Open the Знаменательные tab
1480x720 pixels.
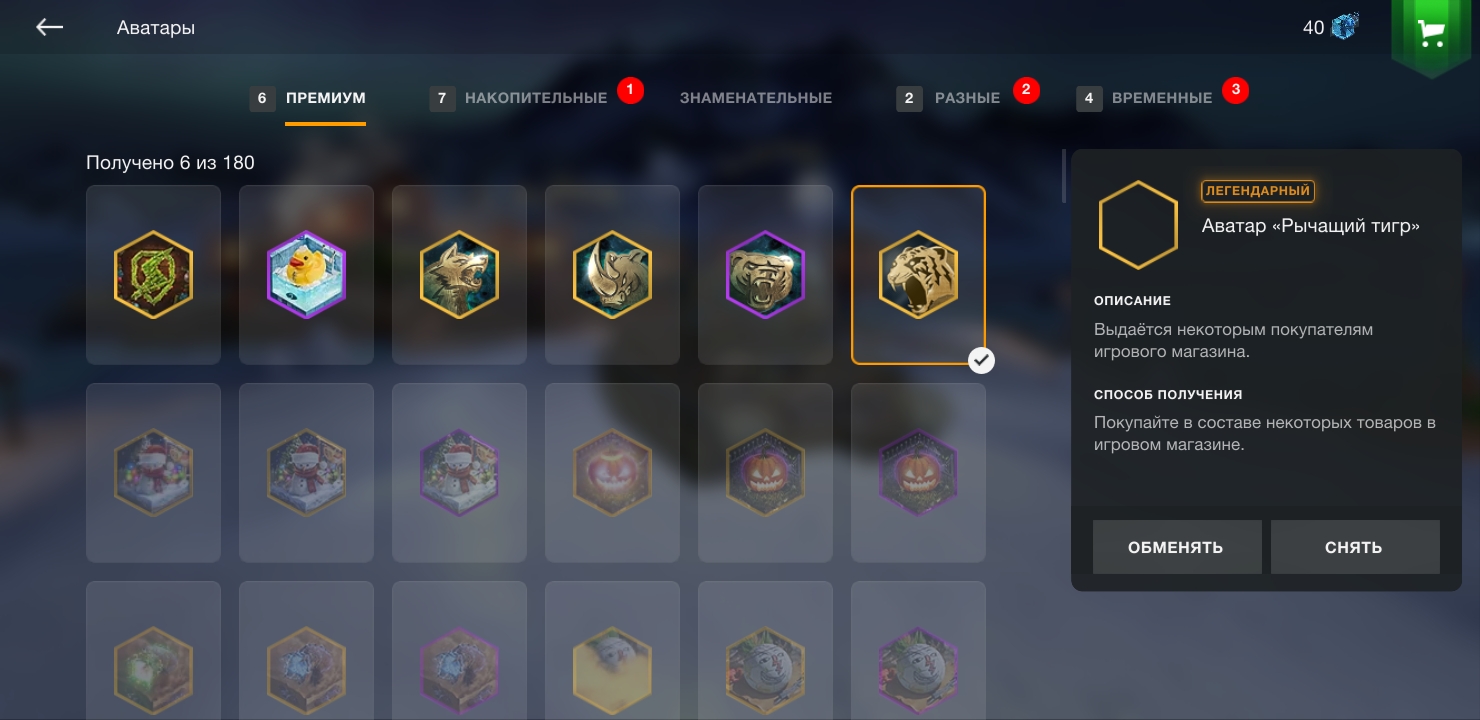tap(756, 98)
